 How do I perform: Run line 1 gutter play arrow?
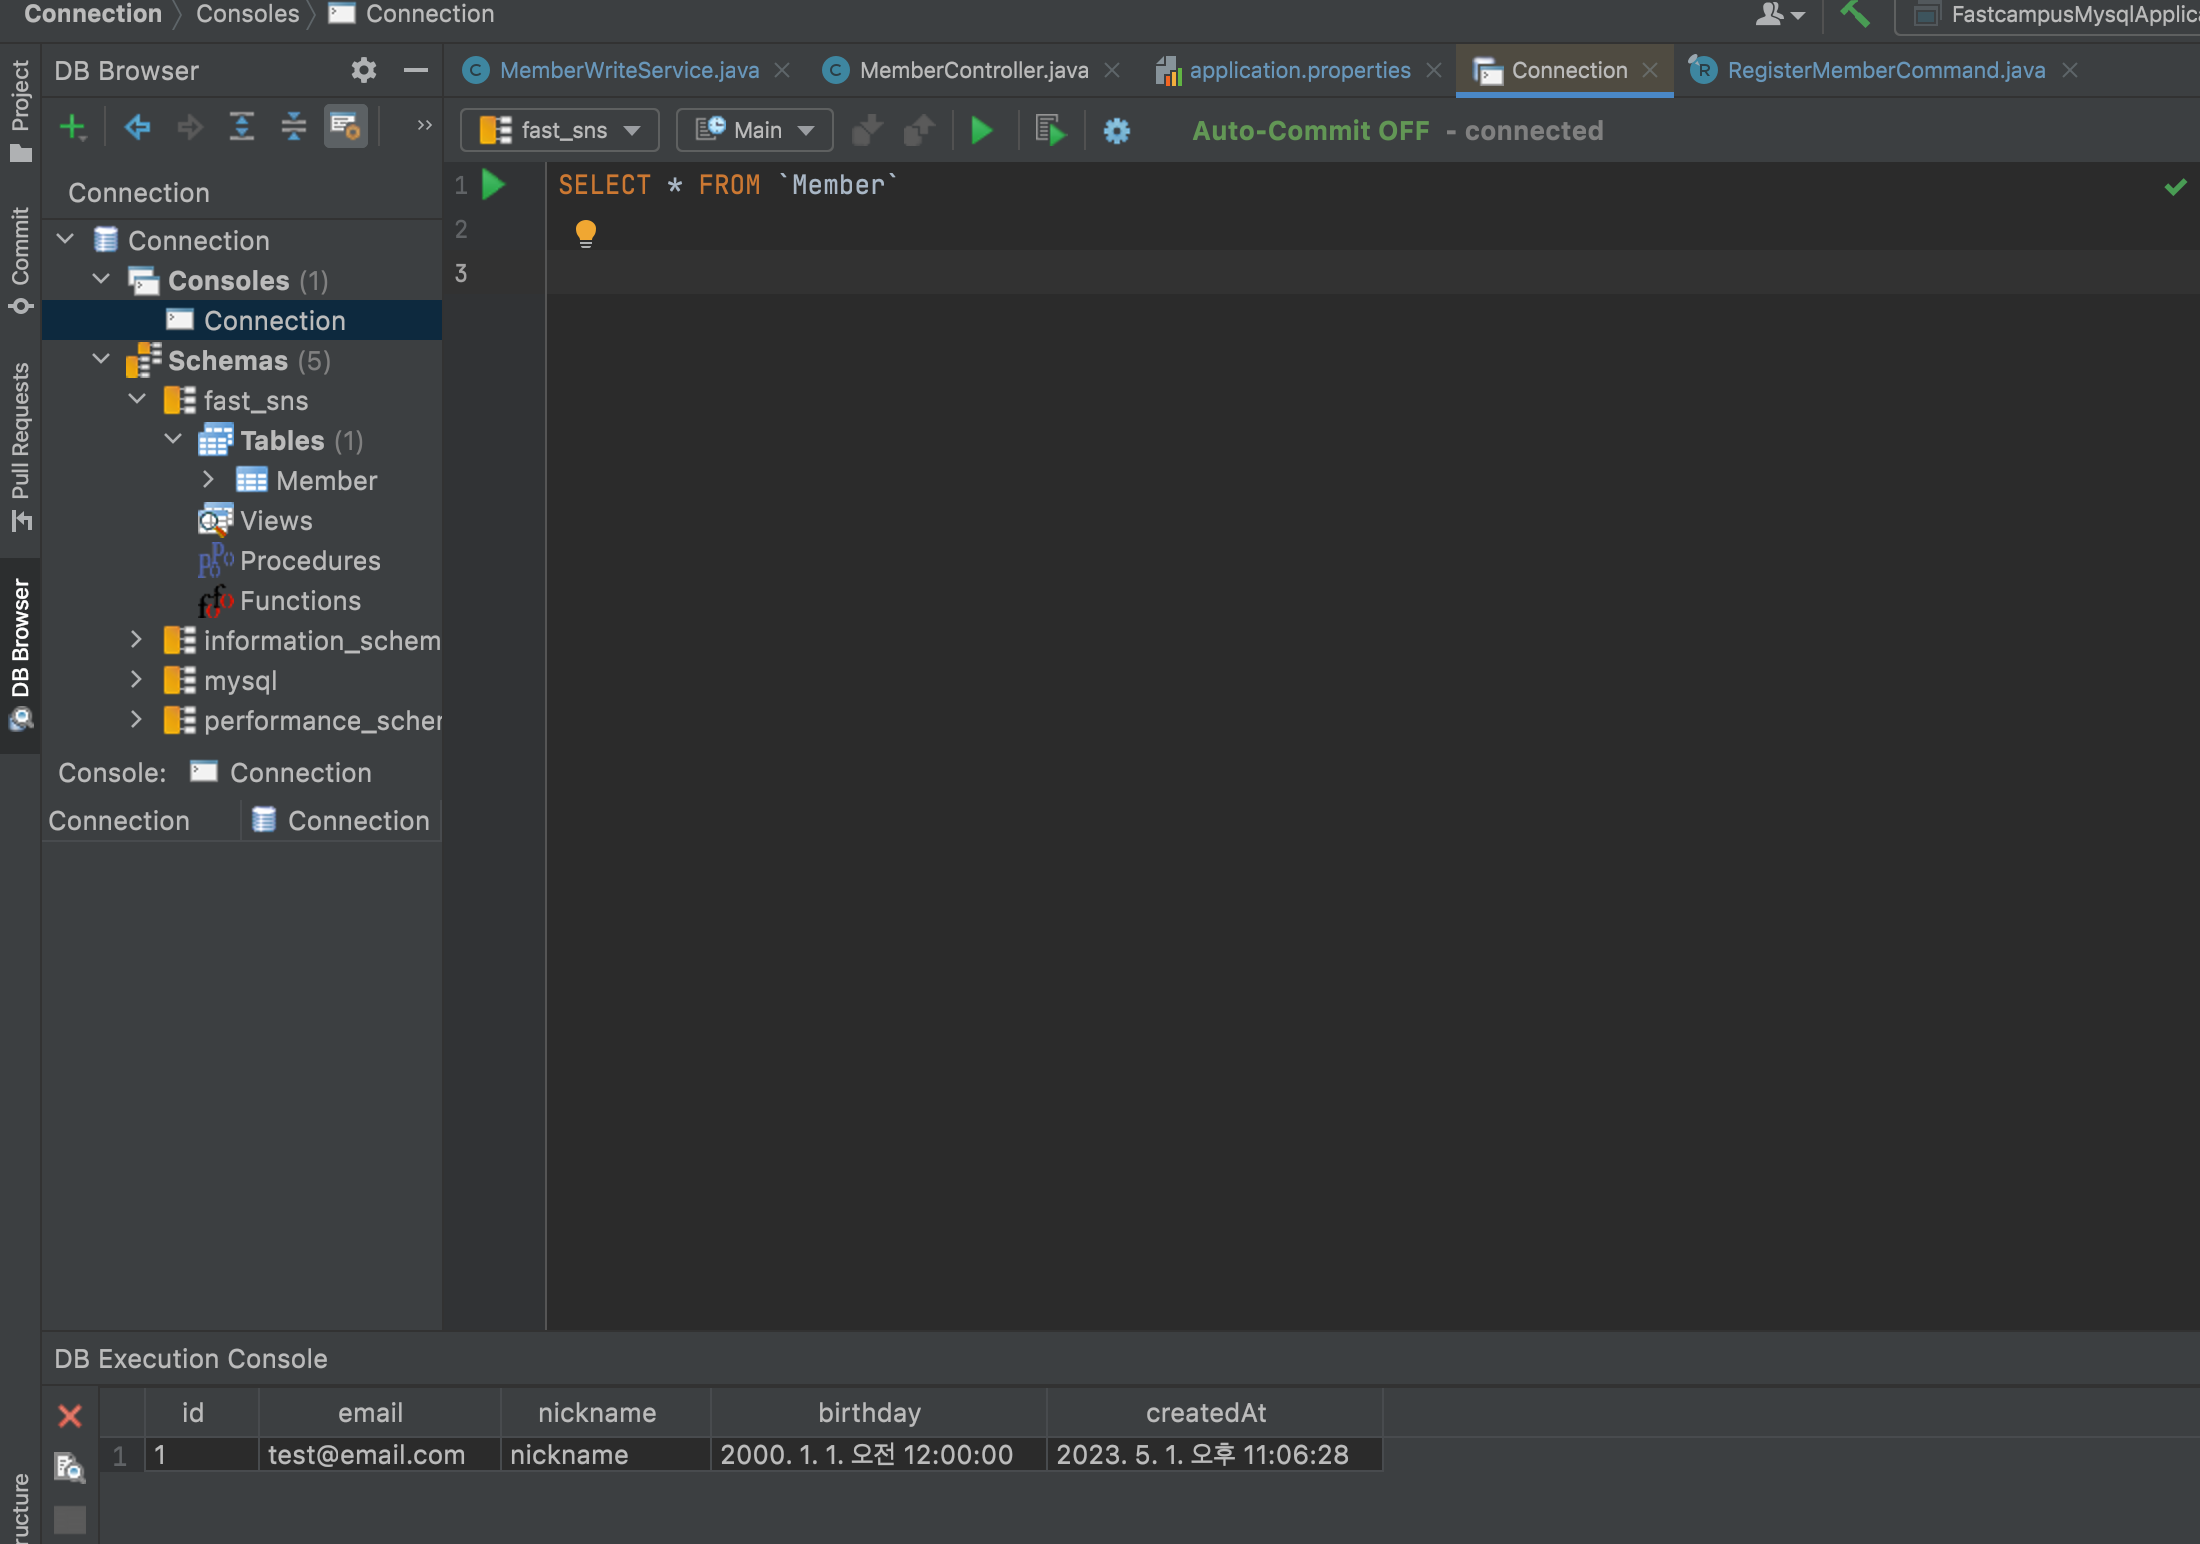tap(494, 185)
